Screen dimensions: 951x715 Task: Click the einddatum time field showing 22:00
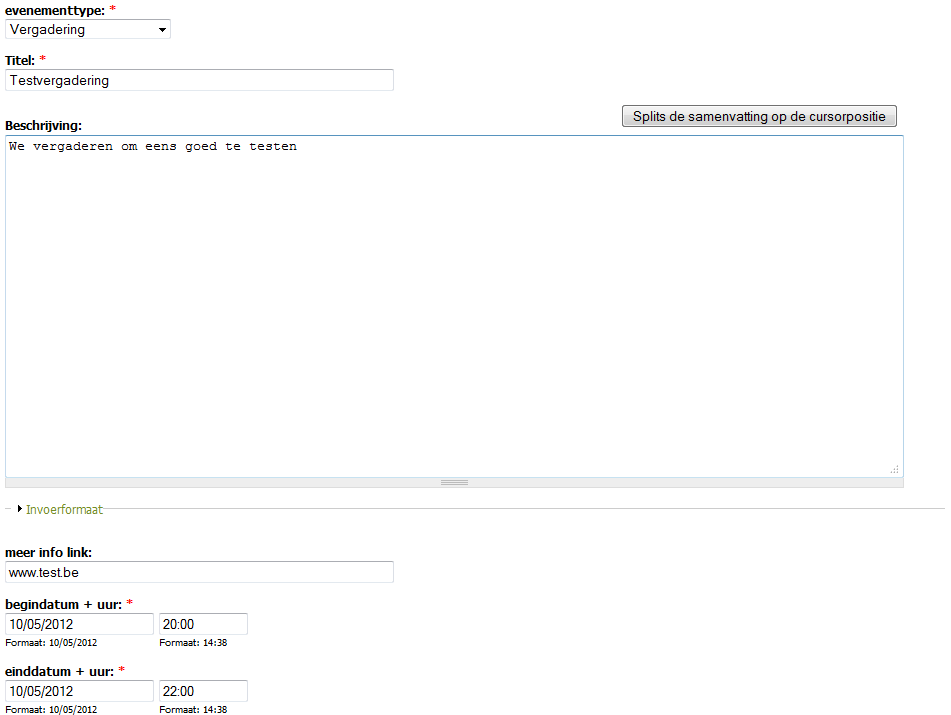click(202, 691)
